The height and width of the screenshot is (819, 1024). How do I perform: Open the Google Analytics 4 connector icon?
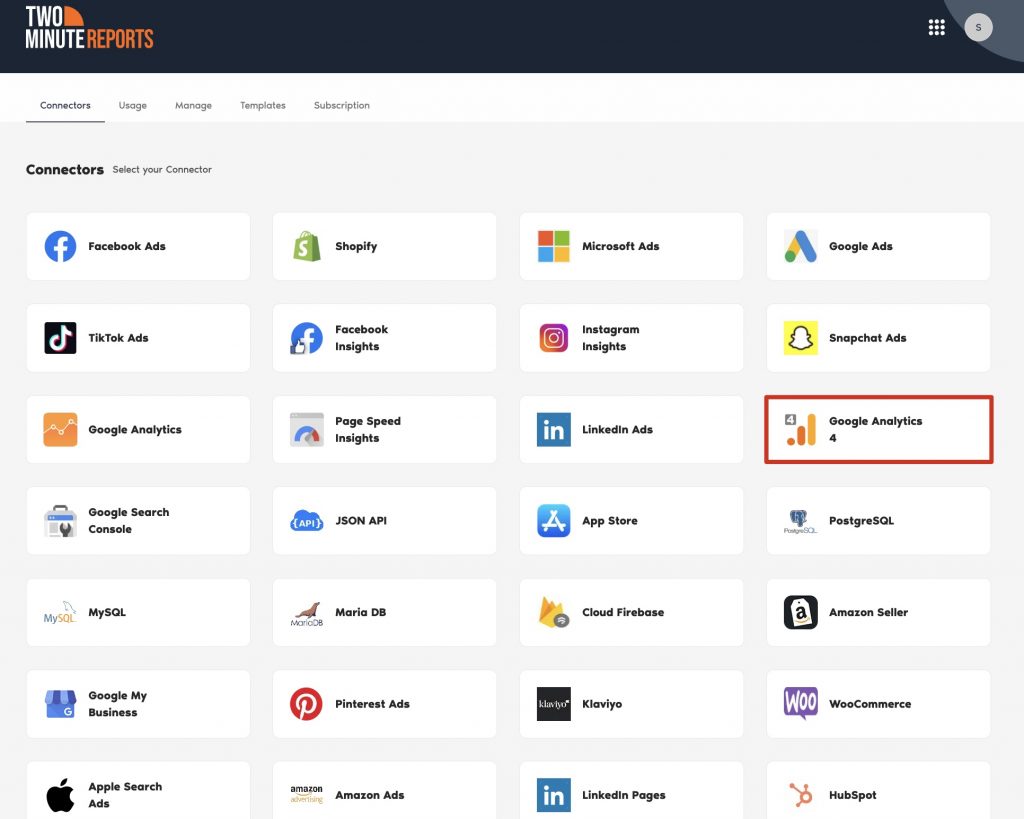800,429
